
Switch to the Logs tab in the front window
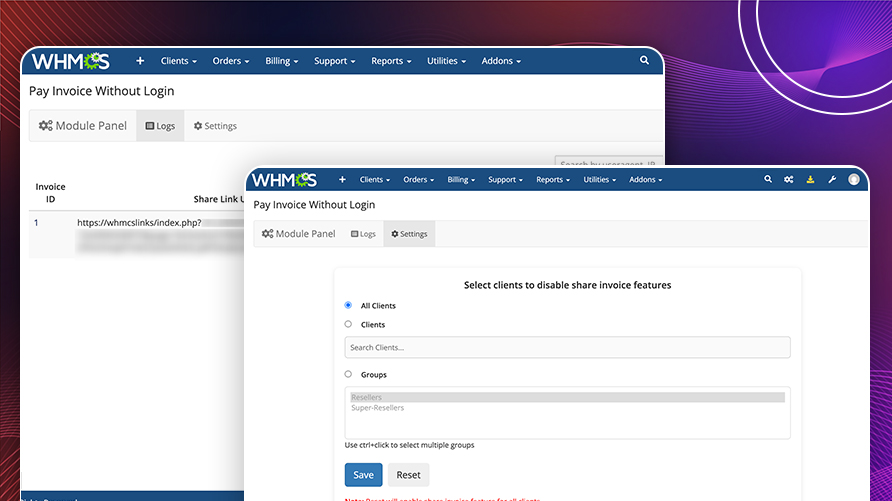pyautogui.click(x=362, y=234)
